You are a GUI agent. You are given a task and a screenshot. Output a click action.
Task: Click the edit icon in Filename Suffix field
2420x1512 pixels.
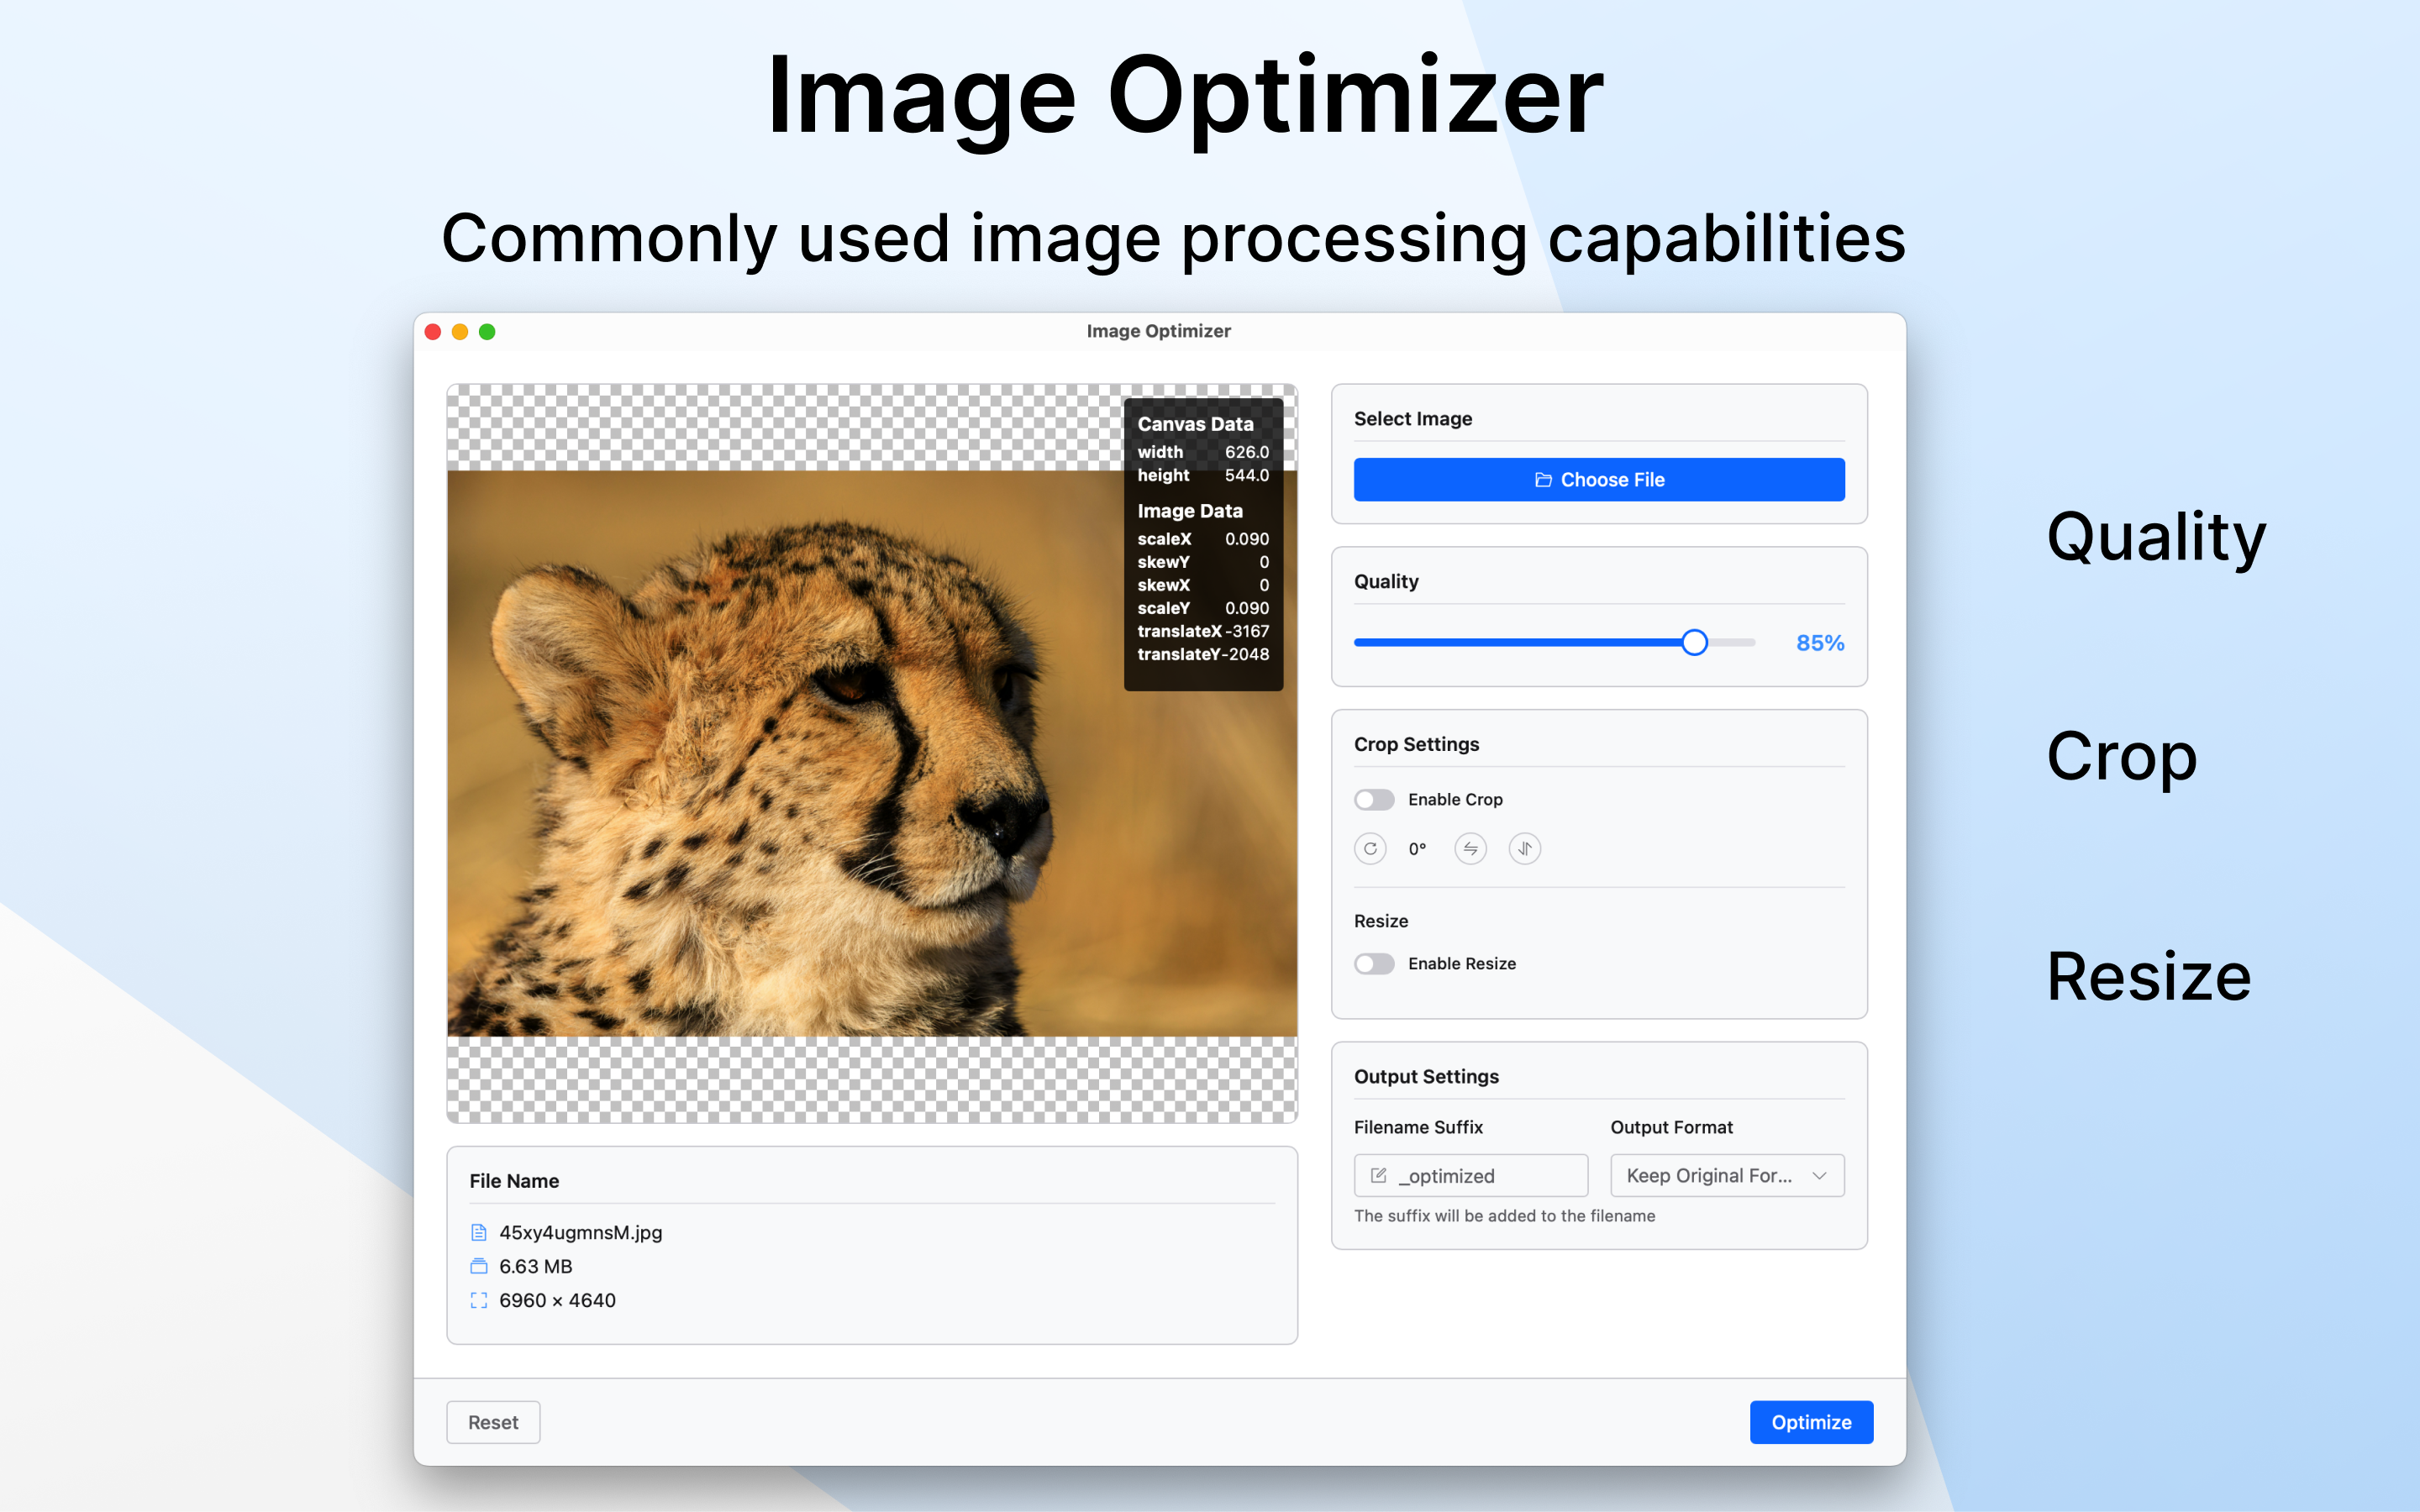click(x=1379, y=1175)
